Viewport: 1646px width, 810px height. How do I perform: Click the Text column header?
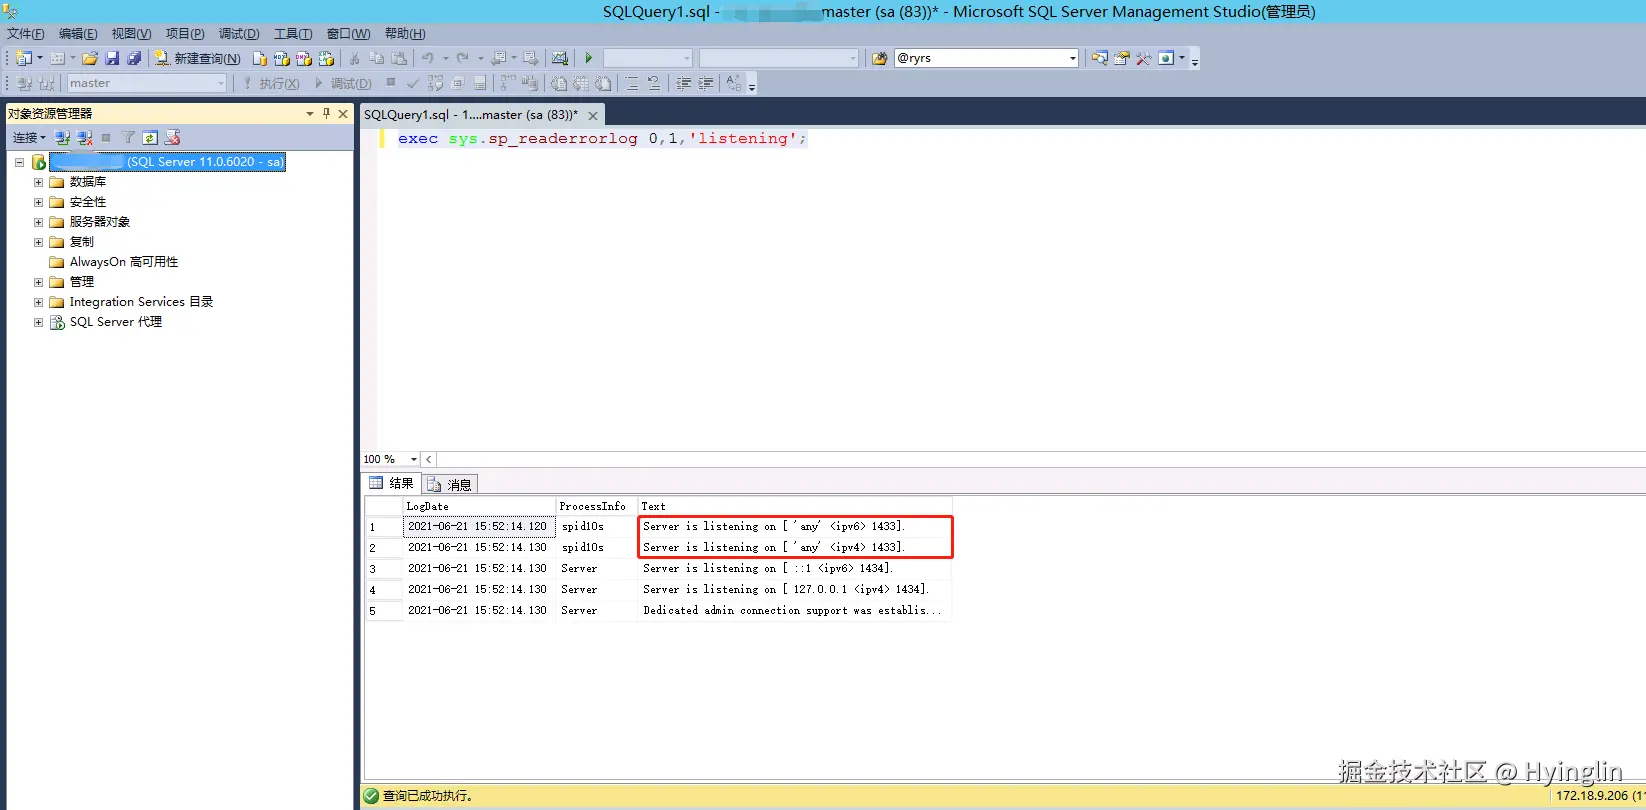pos(794,506)
